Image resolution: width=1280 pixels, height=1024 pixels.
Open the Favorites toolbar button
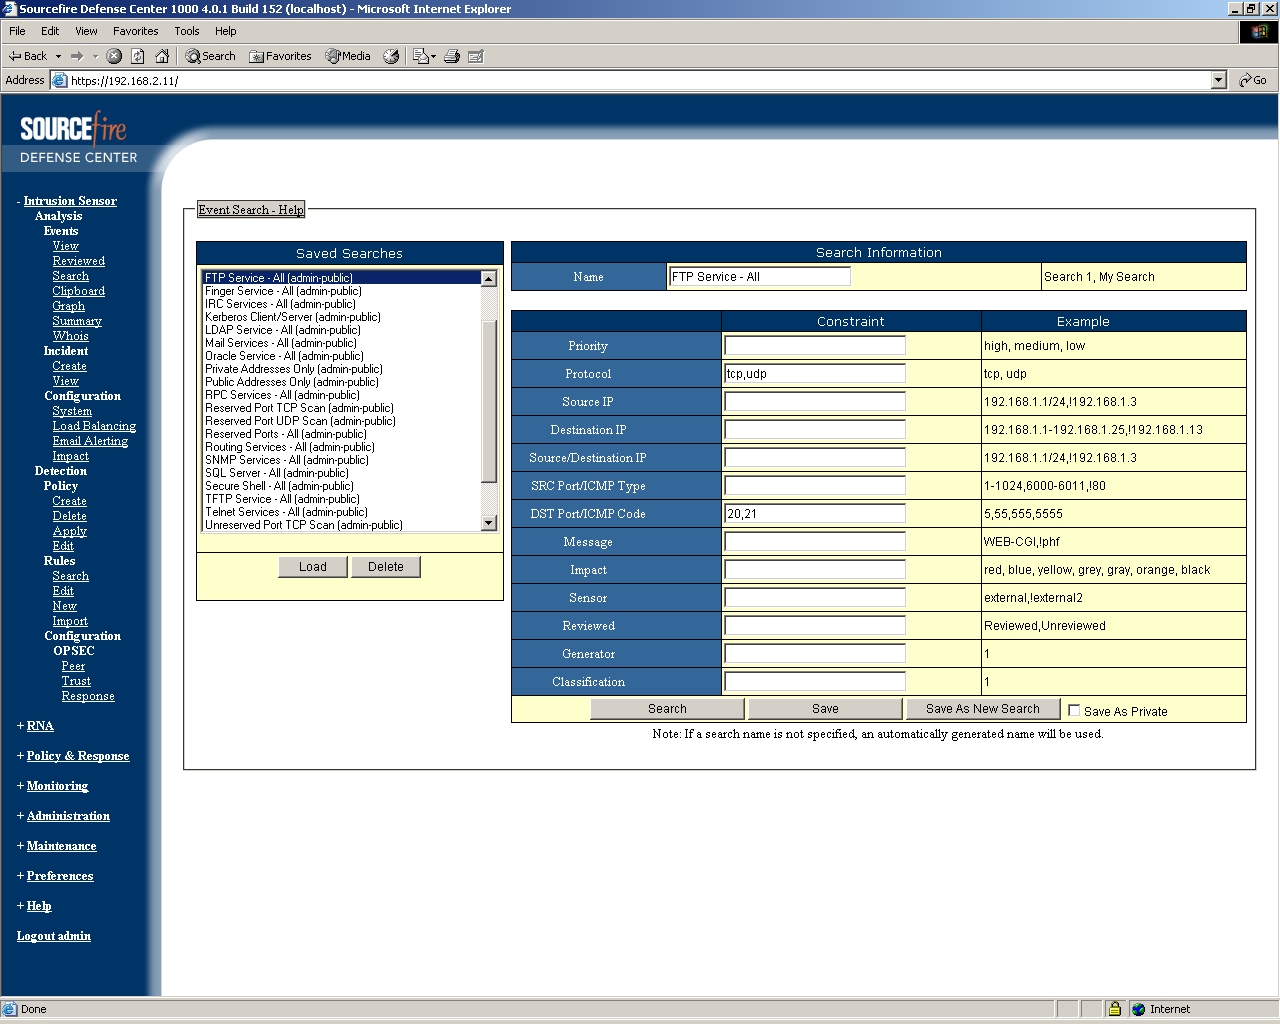pos(281,56)
